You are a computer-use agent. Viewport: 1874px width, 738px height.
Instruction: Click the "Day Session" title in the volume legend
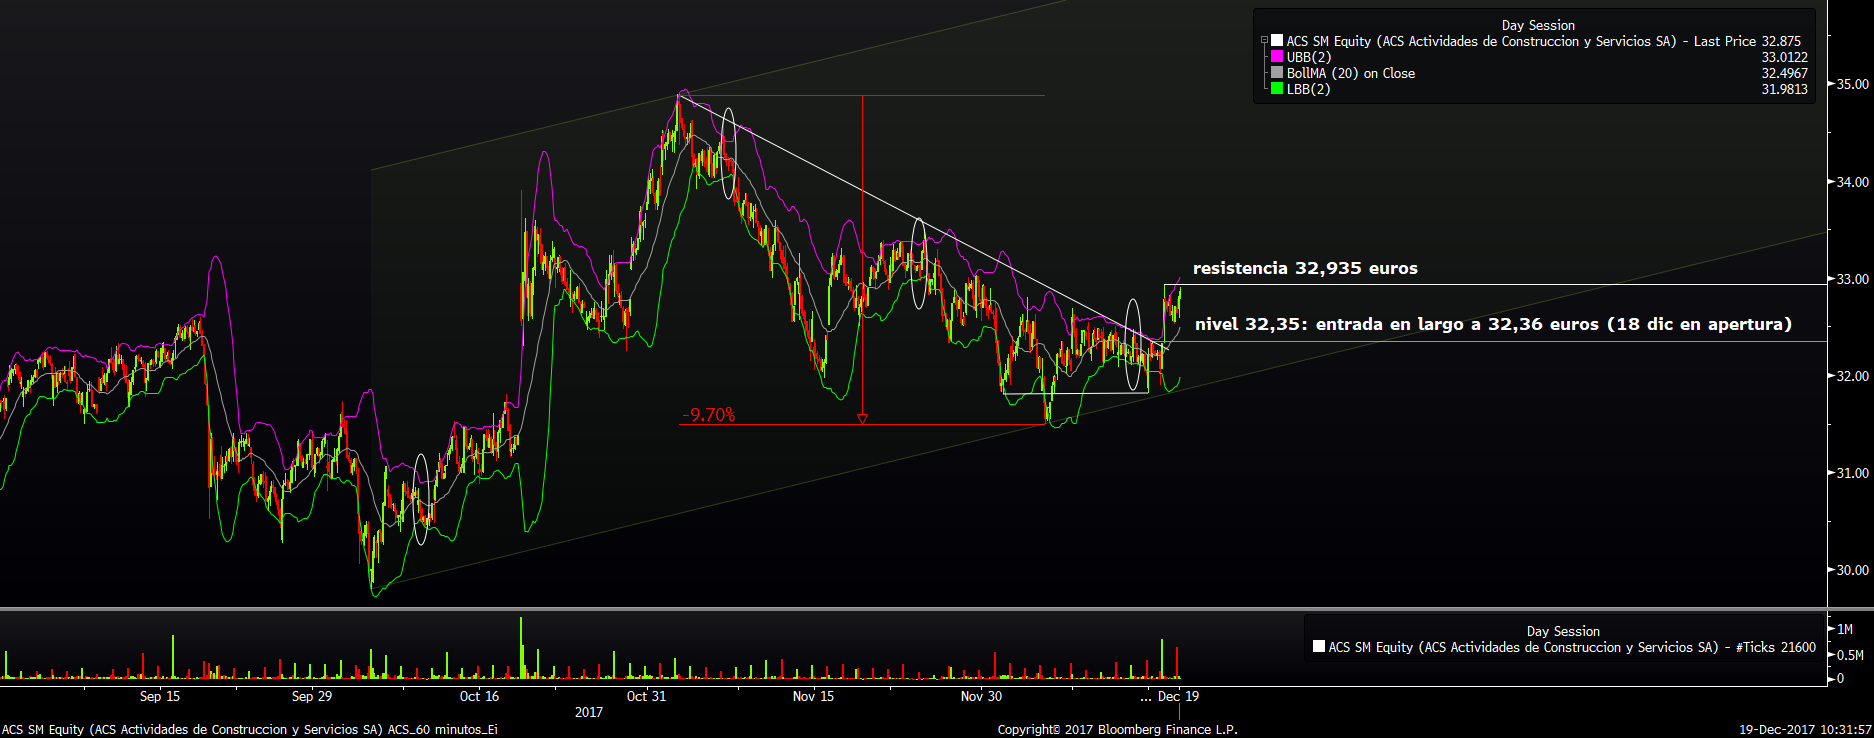pos(1563,631)
